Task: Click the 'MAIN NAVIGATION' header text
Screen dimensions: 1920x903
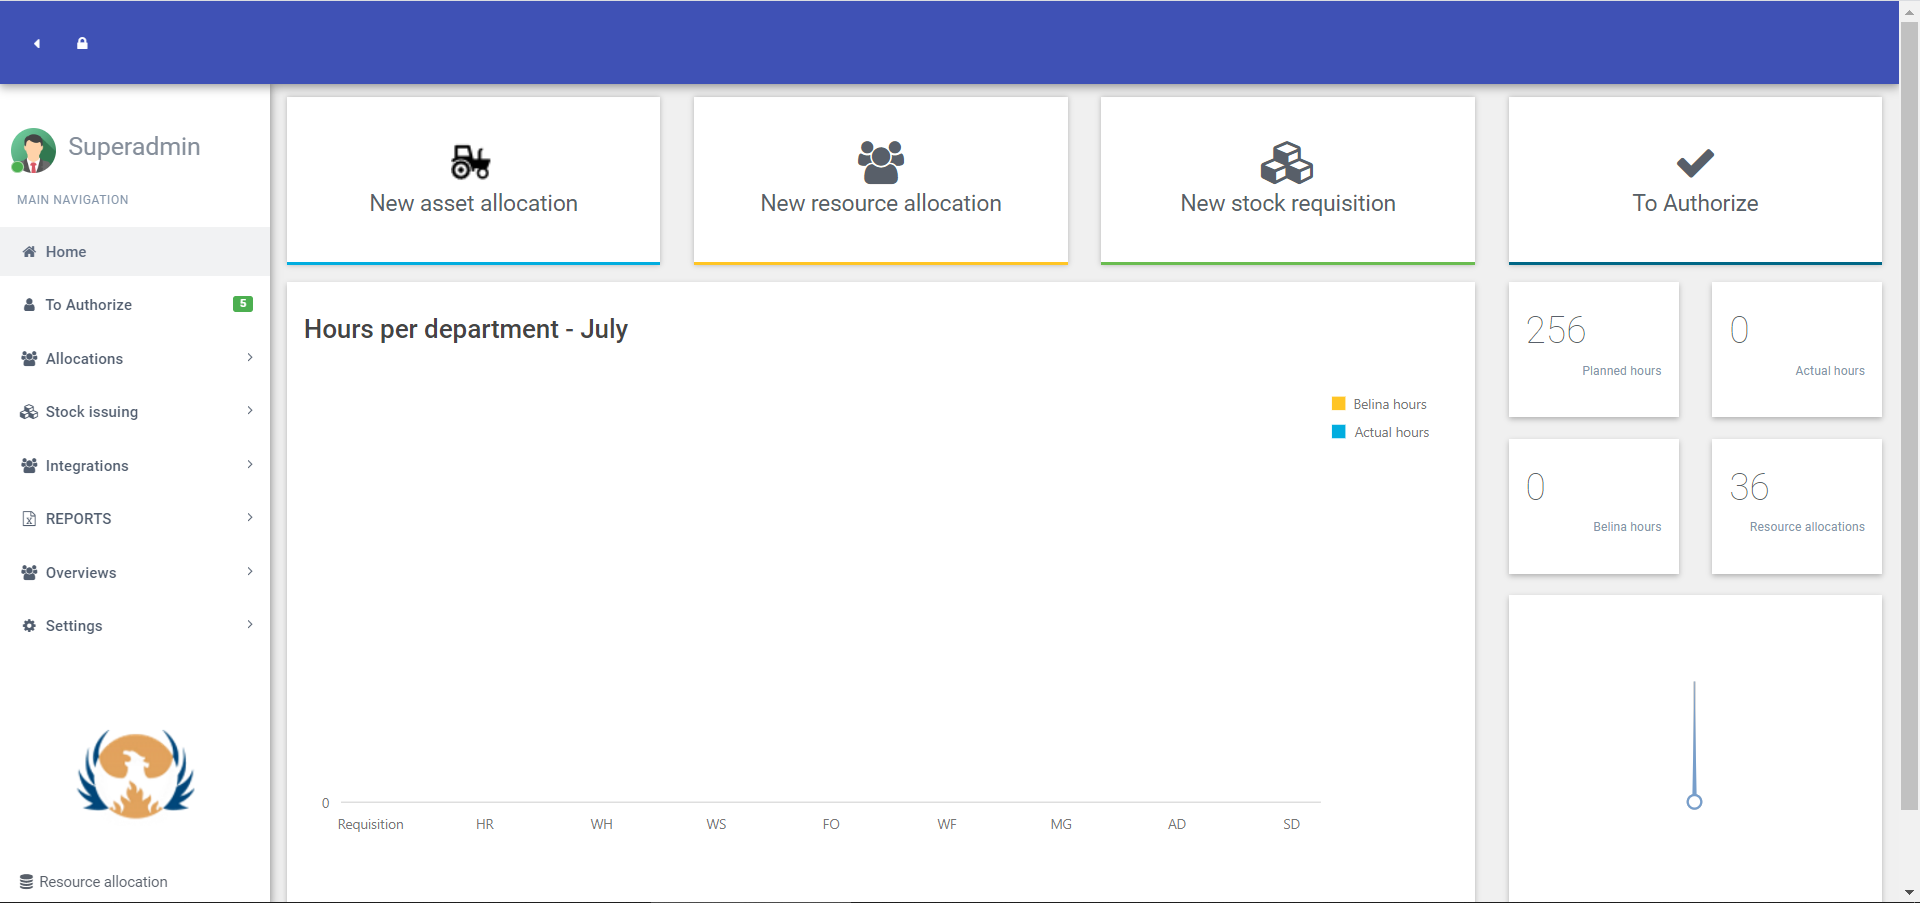Action: click(73, 200)
